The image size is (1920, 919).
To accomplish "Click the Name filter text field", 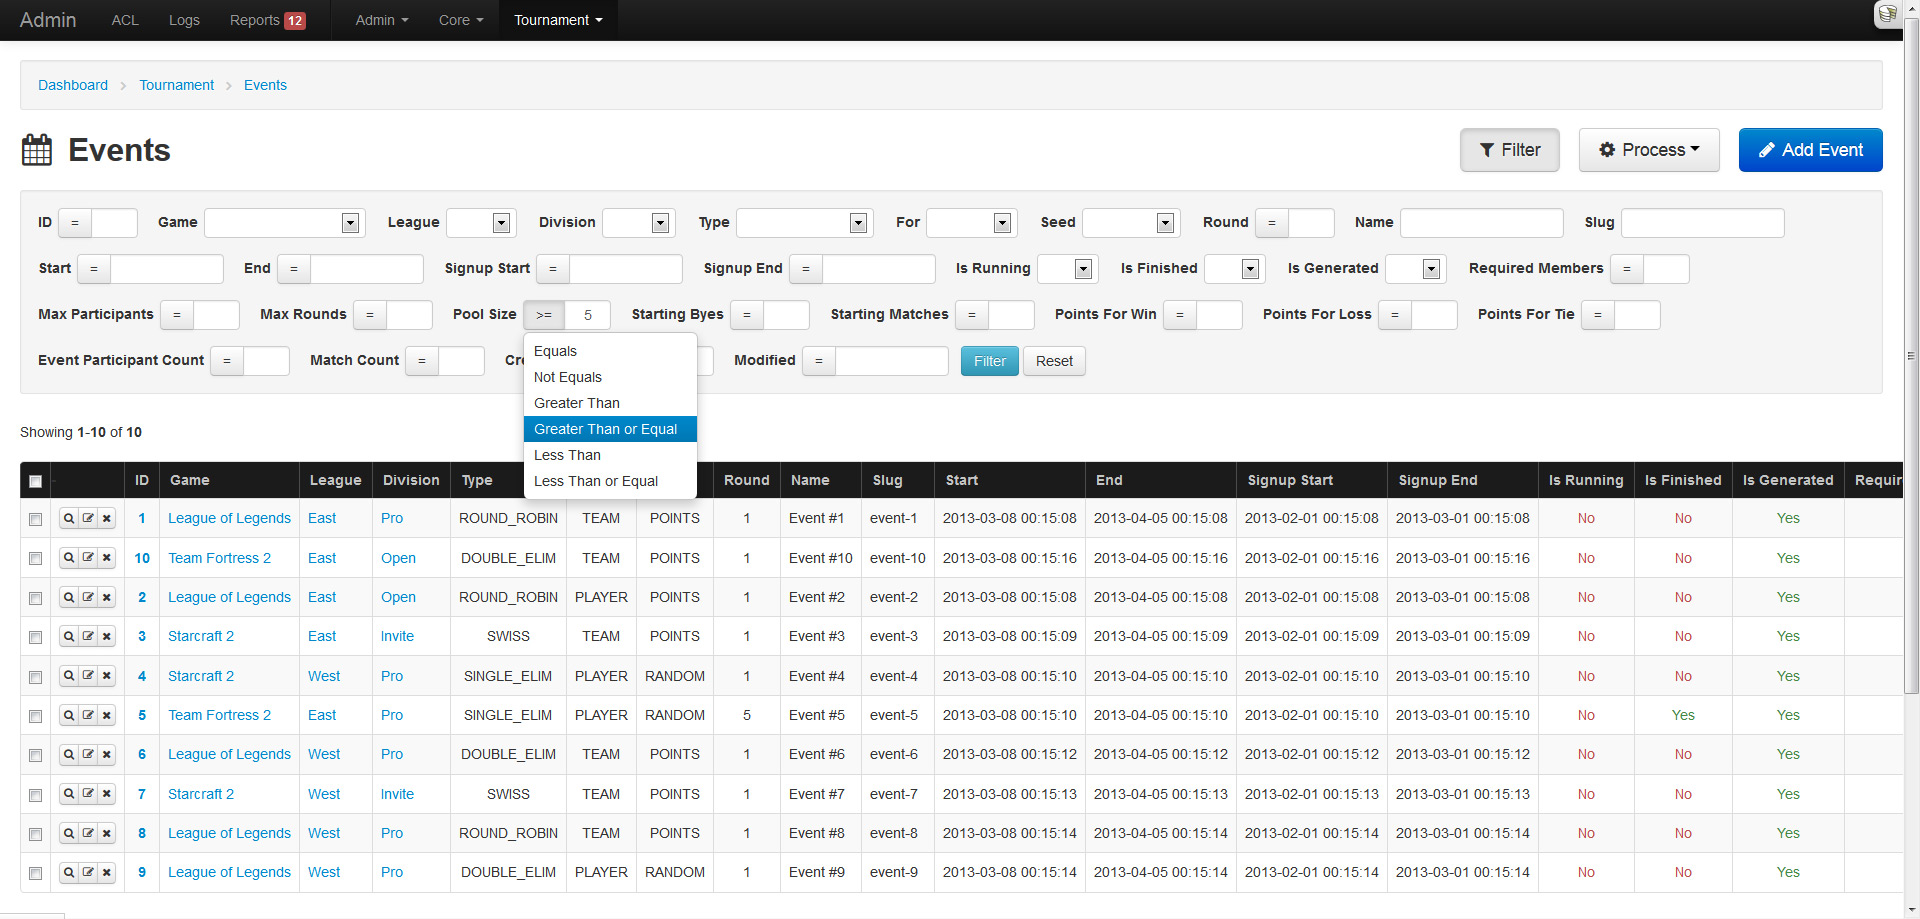I will pyautogui.click(x=1480, y=223).
